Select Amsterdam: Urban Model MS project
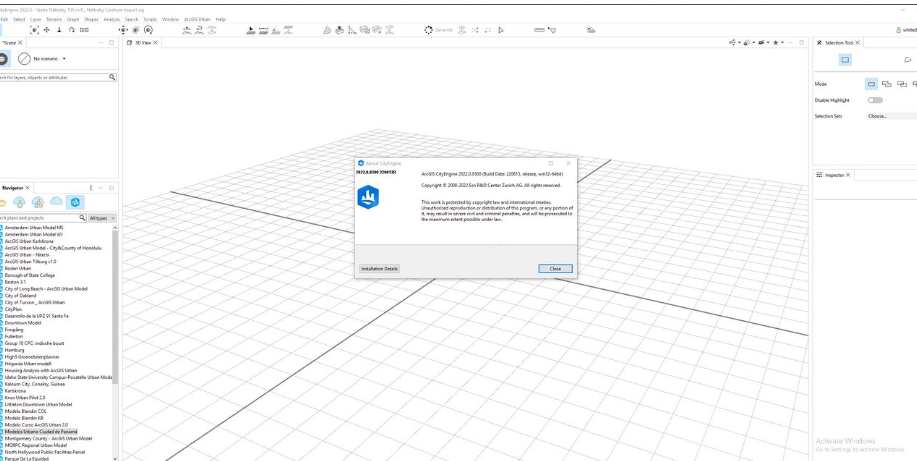Image resolution: width=917 pixels, height=461 pixels. [x=34, y=228]
